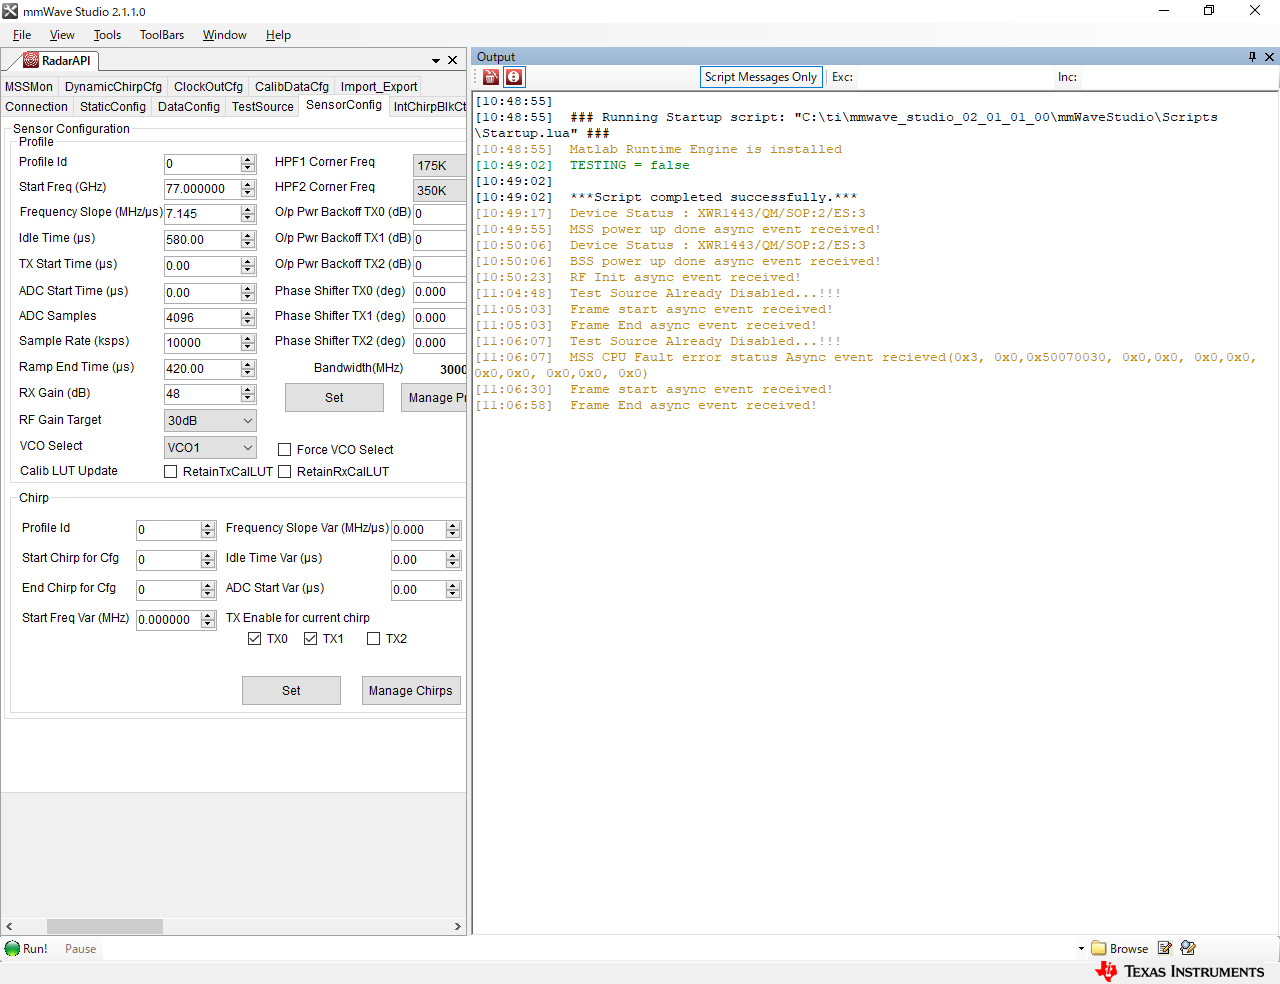The image size is (1280, 984).
Task: Check the RetainTxCalLUT option
Action: [x=170, y=472]
